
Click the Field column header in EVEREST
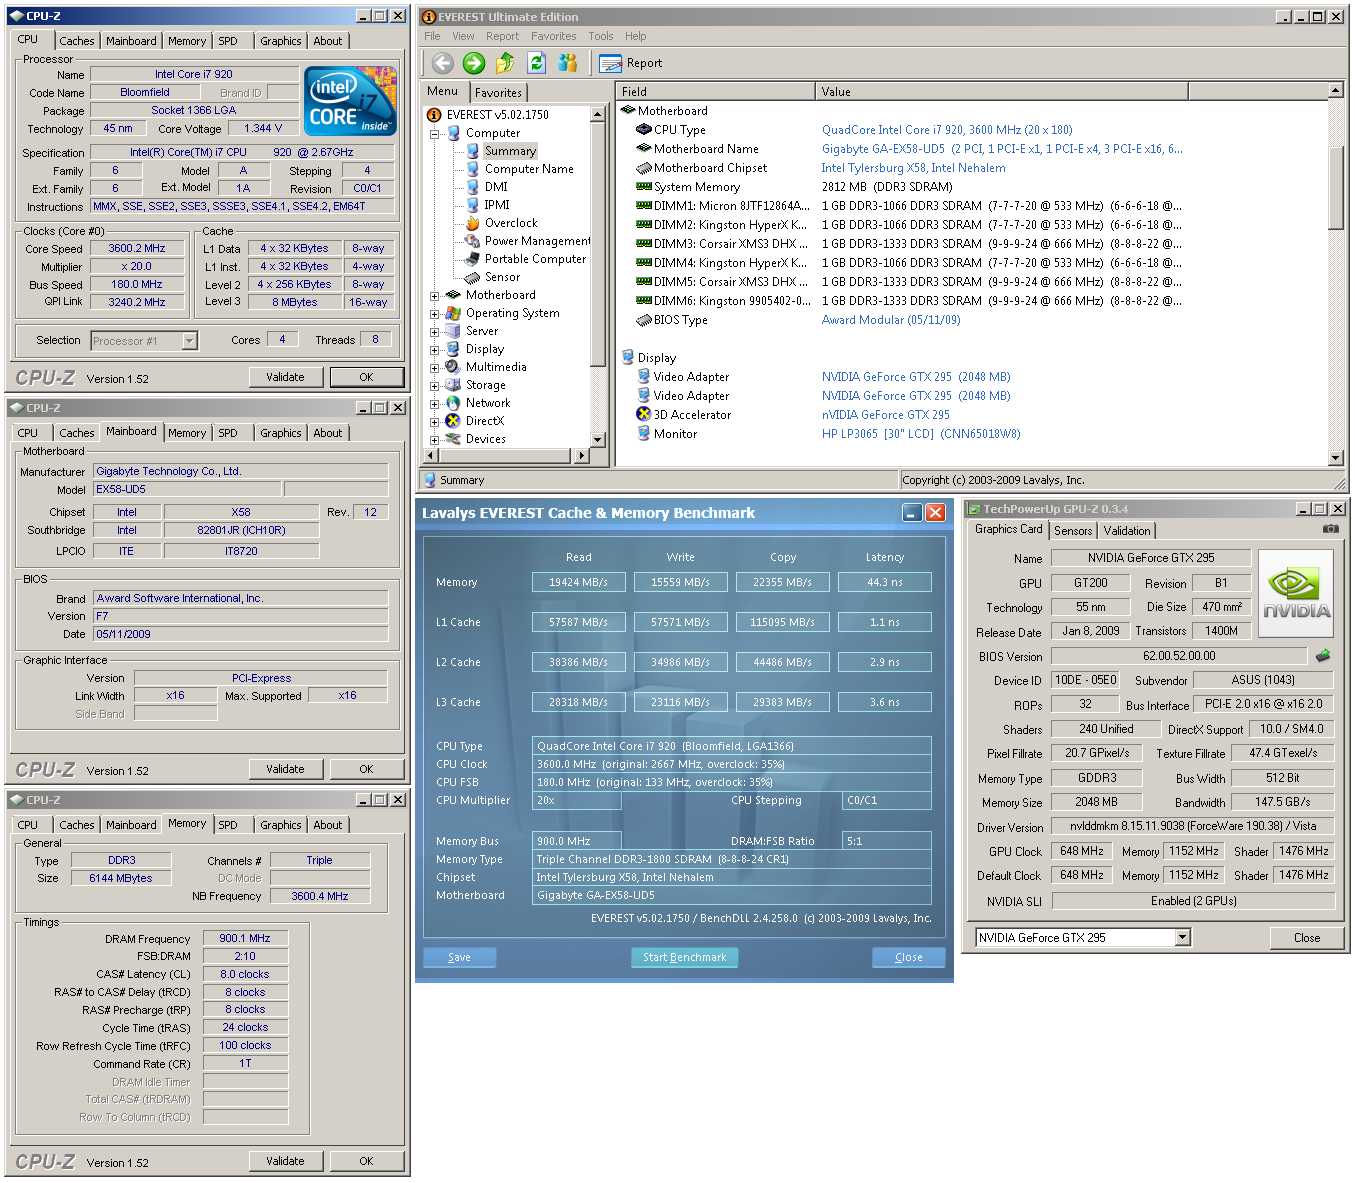pos(716,91)
